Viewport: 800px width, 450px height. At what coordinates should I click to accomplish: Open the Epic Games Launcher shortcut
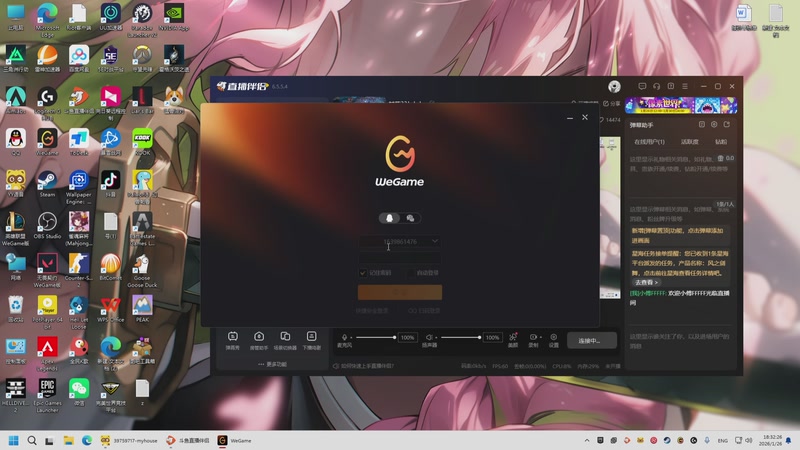(47, 396)
